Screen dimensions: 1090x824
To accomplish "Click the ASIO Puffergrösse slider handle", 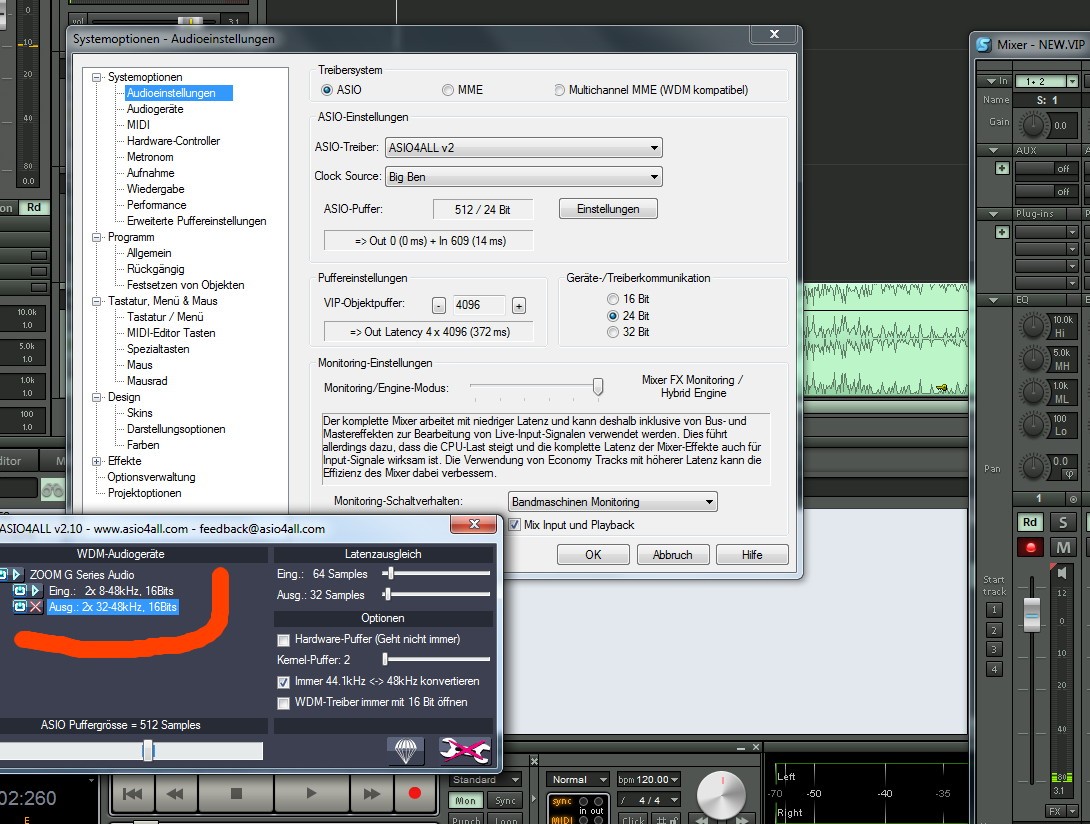I will pos(148,750).
